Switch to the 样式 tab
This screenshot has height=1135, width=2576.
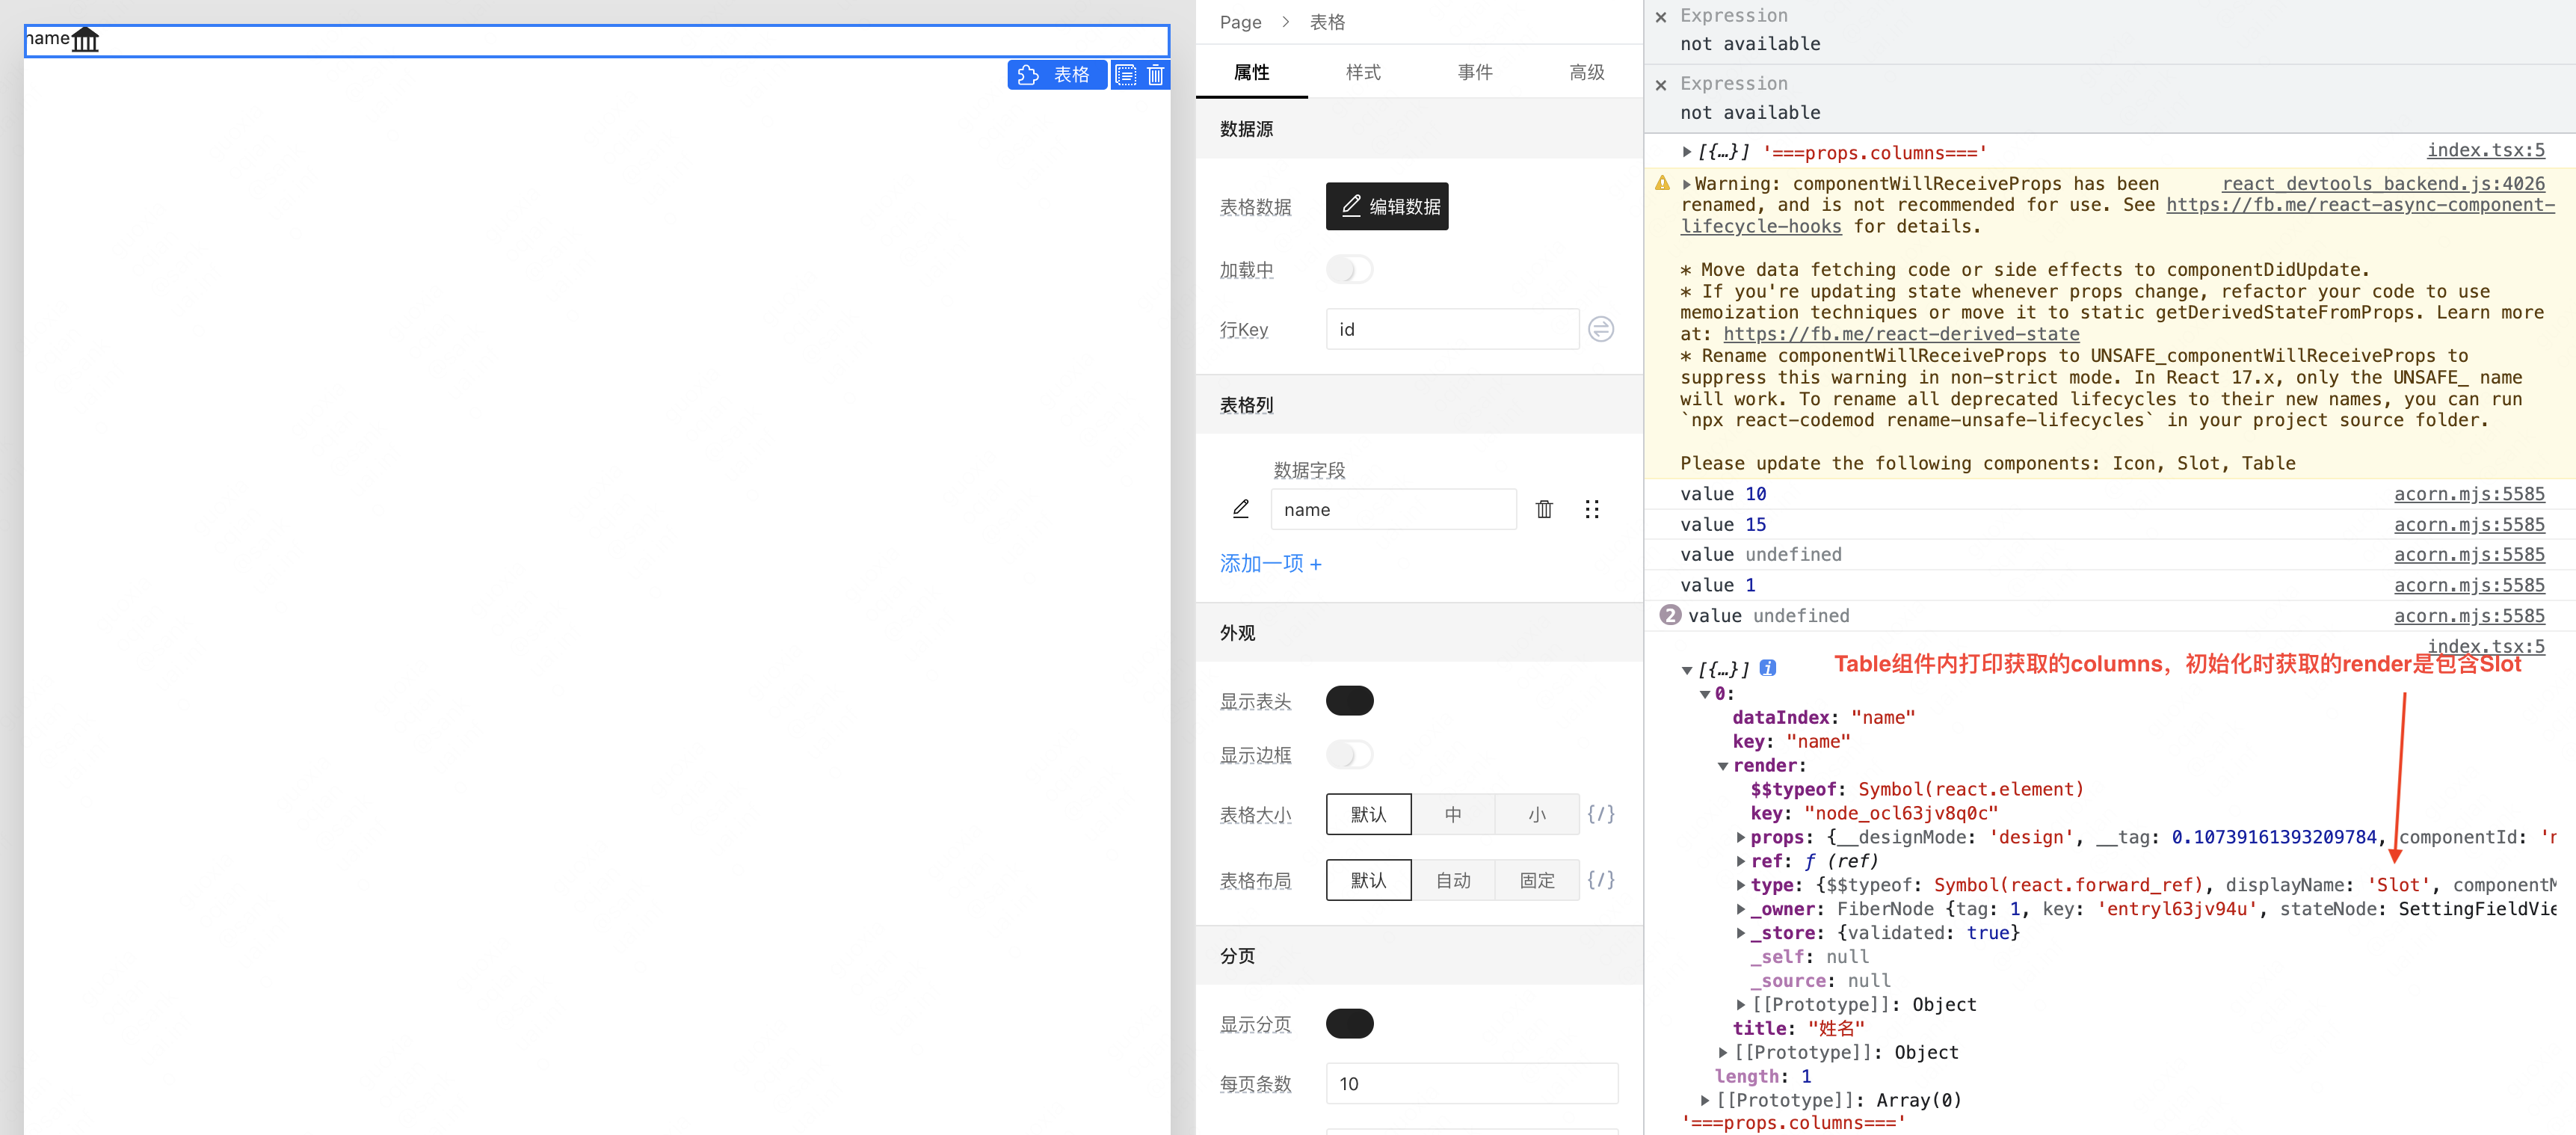[x=1362, y=72]
